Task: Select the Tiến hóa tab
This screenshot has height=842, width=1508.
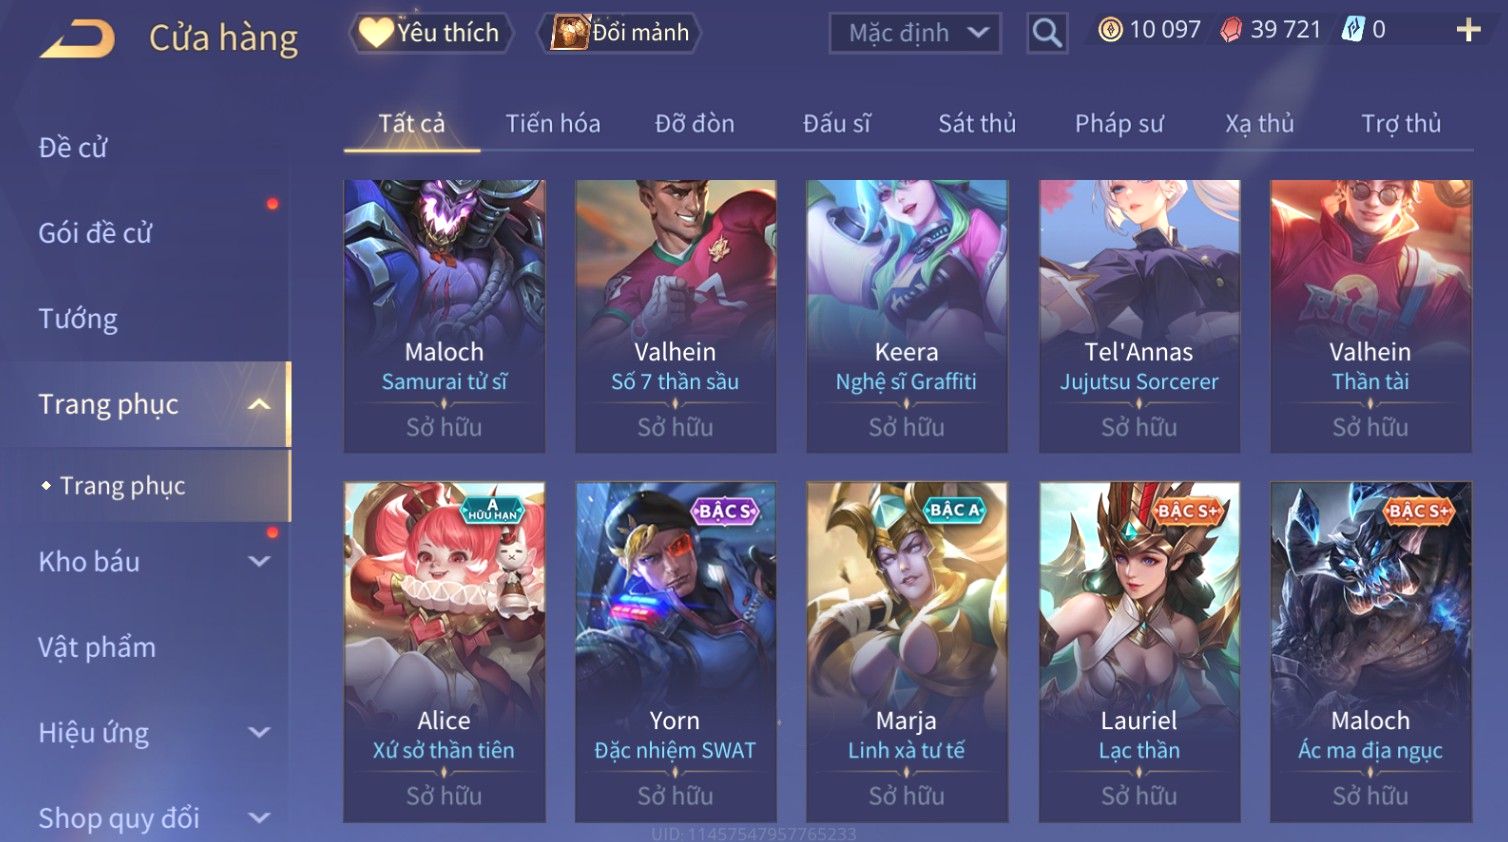Action: 553,123
